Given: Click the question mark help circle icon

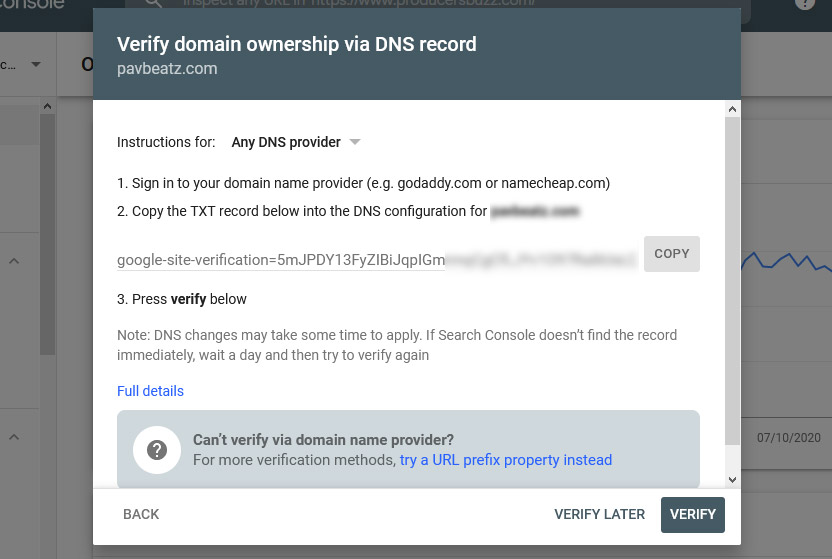Looking at the screenshot, I should point(157,450).
